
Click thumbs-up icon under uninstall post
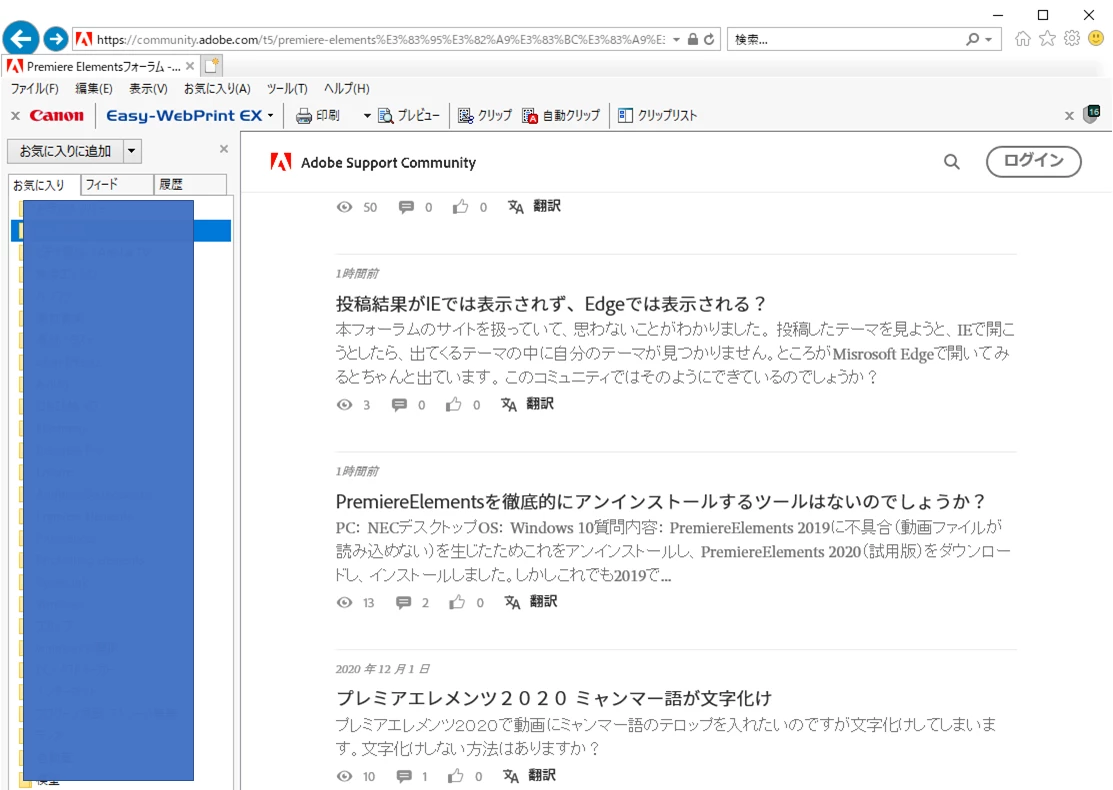(457, 602)
